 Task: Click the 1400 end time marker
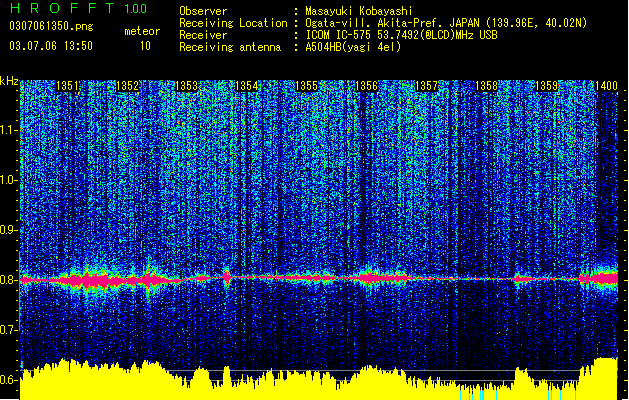coord(606,86)
